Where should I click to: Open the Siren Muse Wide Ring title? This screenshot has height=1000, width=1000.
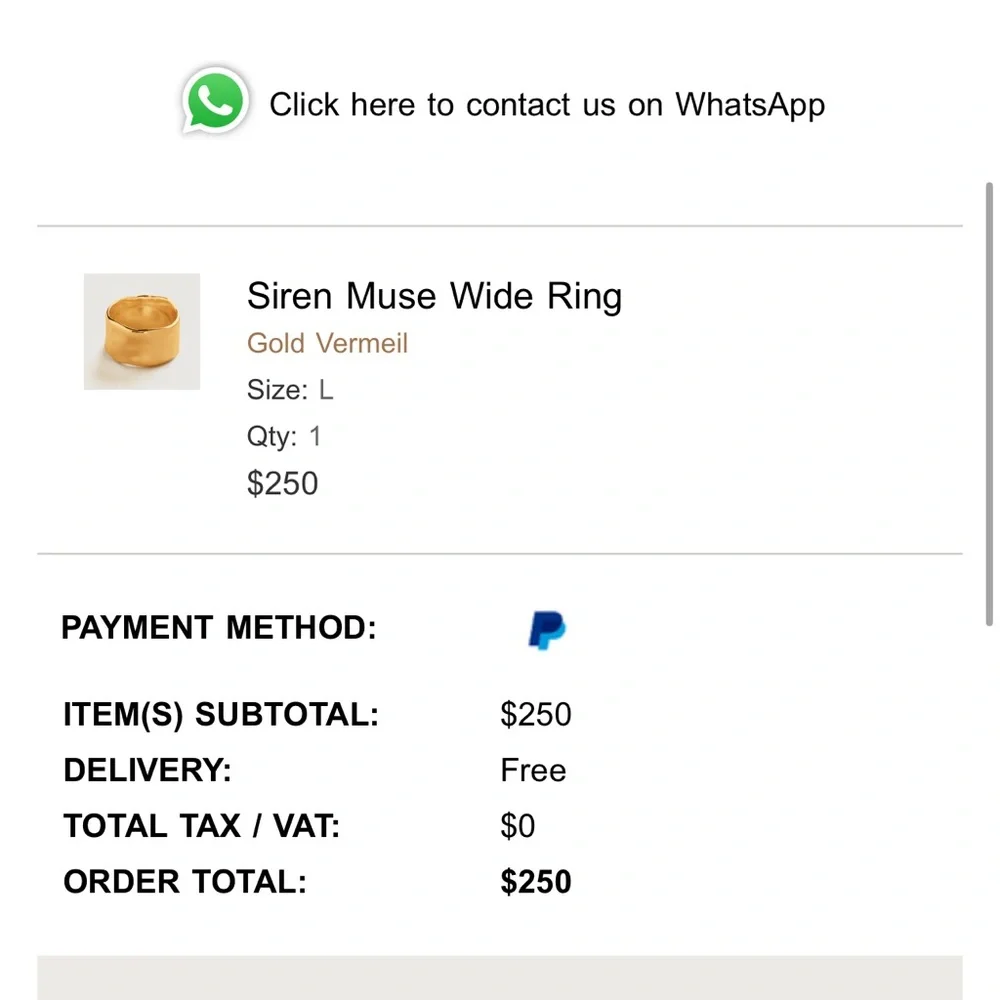434,296
